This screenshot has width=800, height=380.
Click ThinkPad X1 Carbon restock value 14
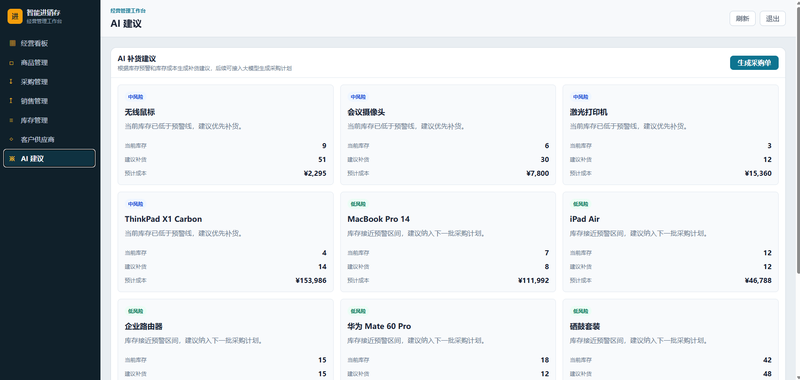pyautogui.click(x=322, y=267)
